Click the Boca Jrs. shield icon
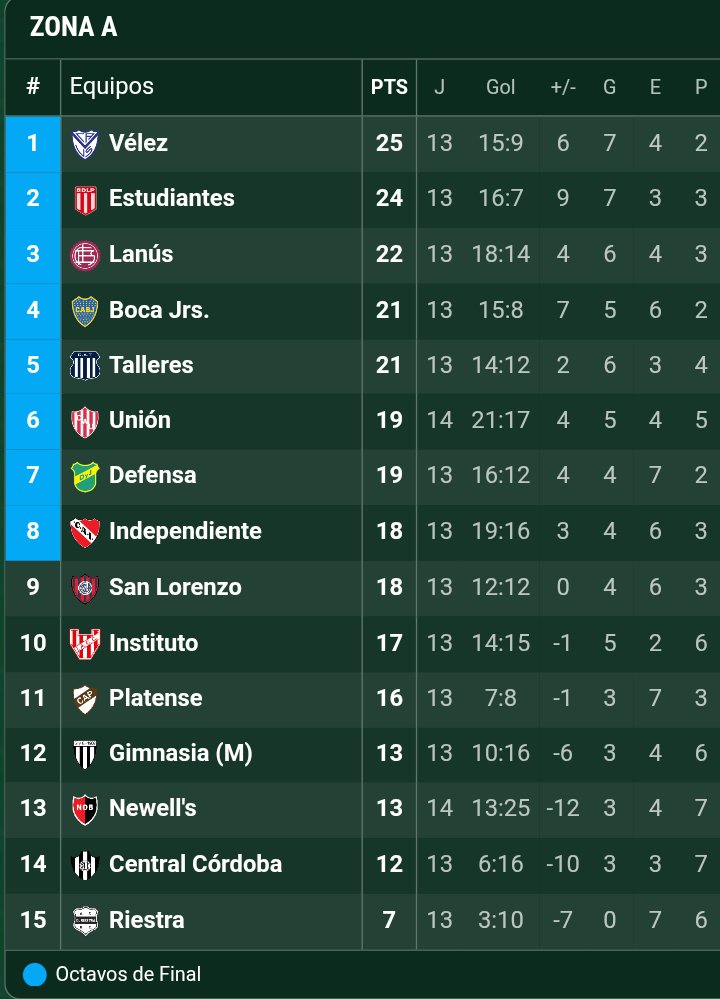Screen dimensions: 720x999 (85, 311)
